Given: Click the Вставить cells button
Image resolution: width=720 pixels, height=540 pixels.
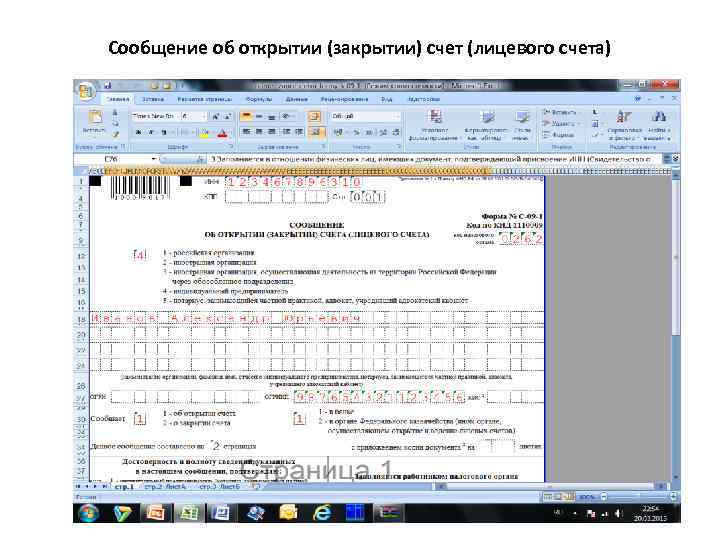Looking at the screenshot, I should pyautogui.click(x=561, y=112).
